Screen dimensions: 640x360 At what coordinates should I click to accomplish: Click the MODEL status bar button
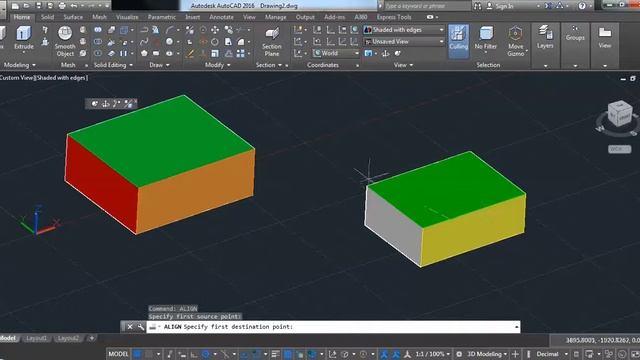118,354
